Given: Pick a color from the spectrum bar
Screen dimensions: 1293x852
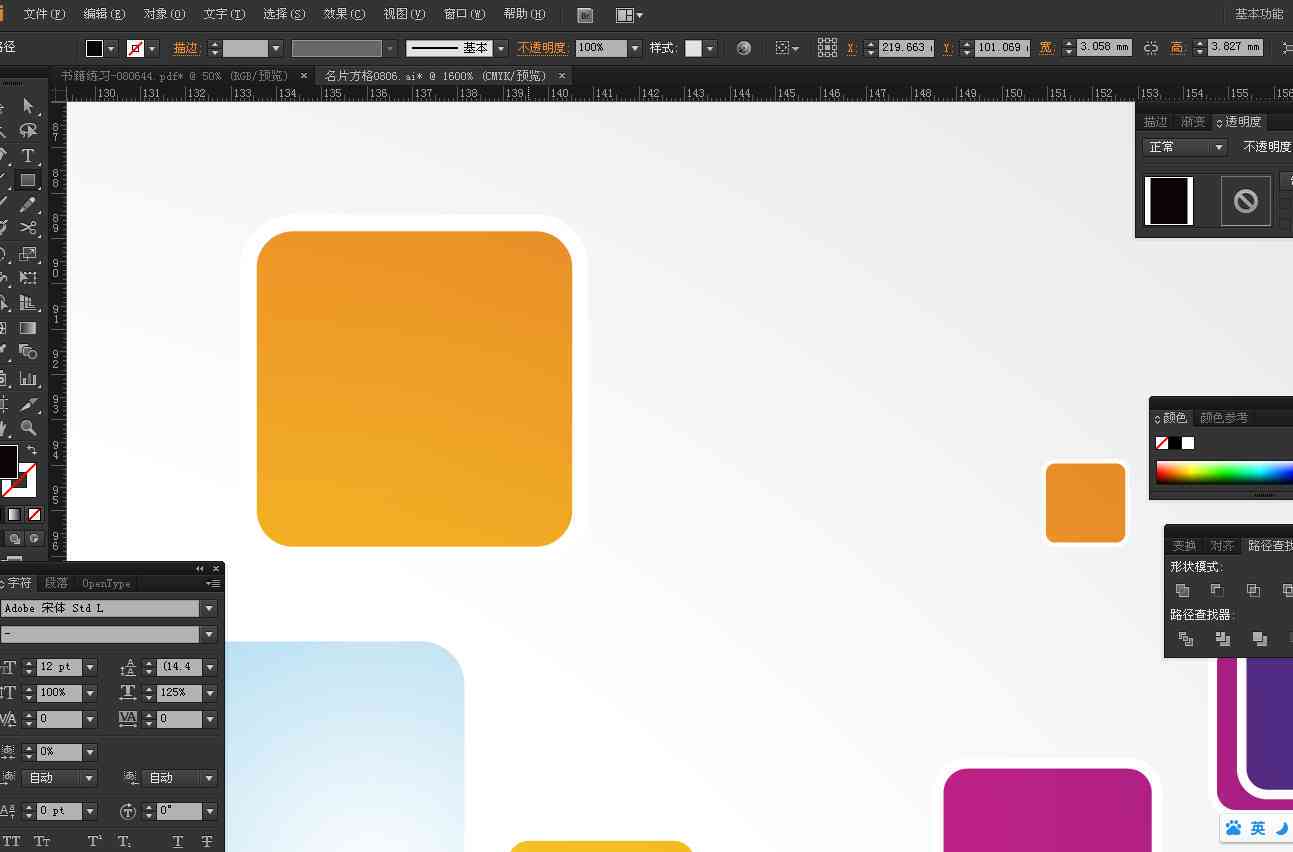Looking at the screenshot, I should (1224, 472).
